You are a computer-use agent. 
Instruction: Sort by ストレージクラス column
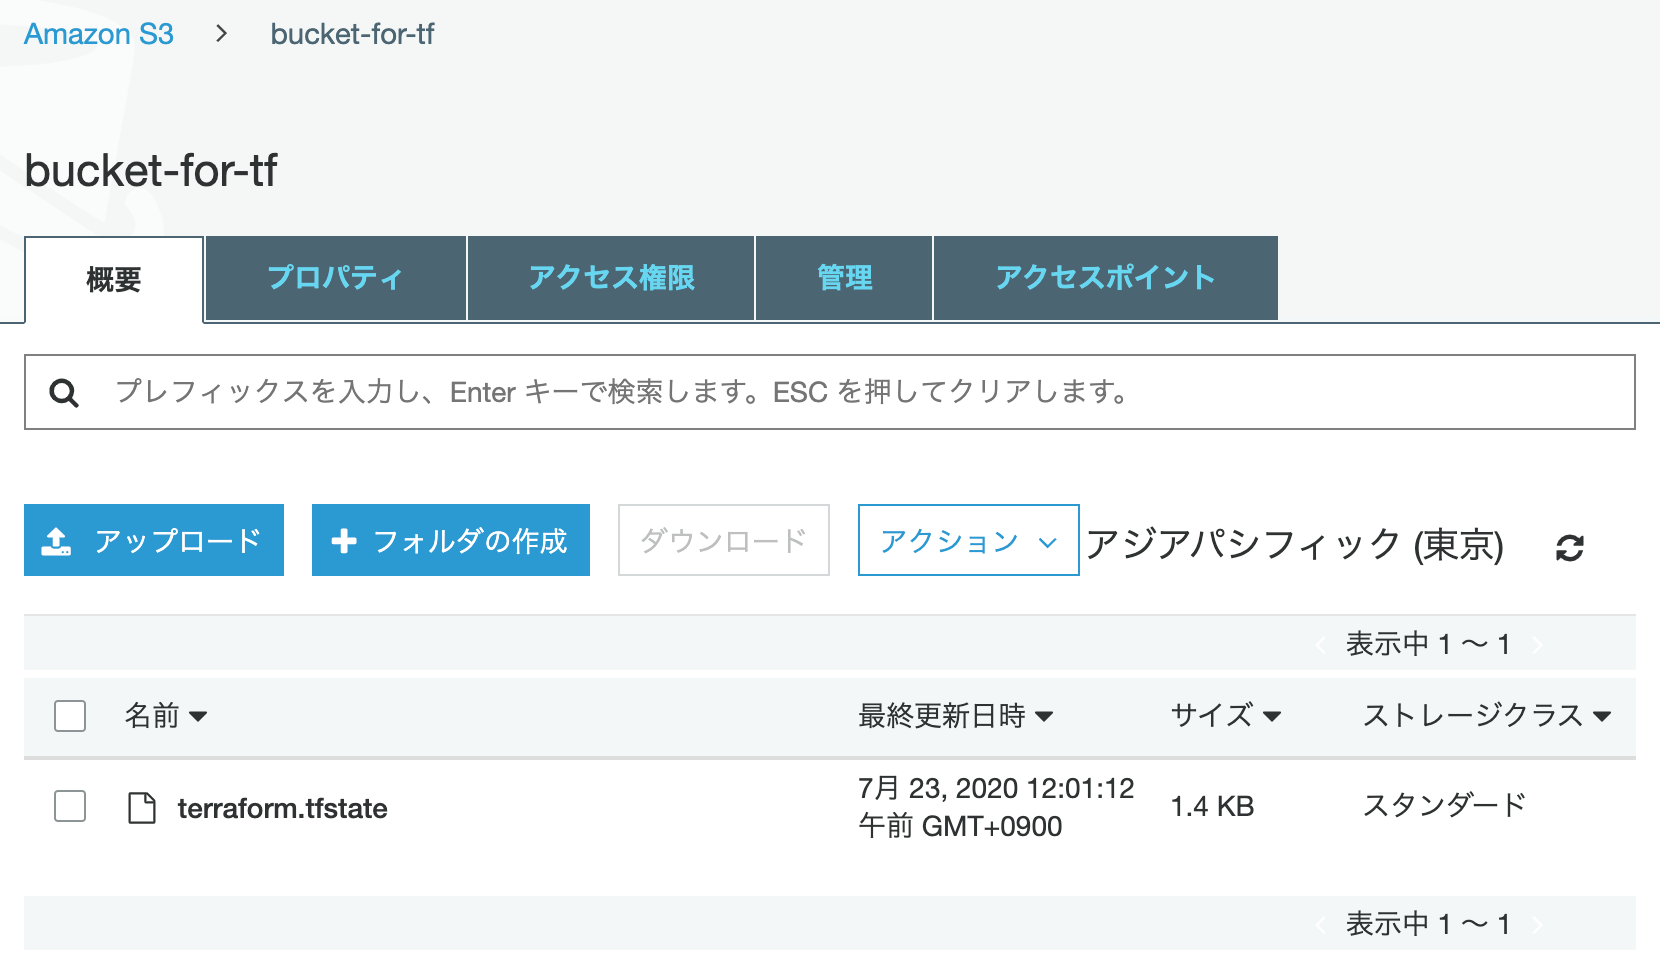(1486, 716)
